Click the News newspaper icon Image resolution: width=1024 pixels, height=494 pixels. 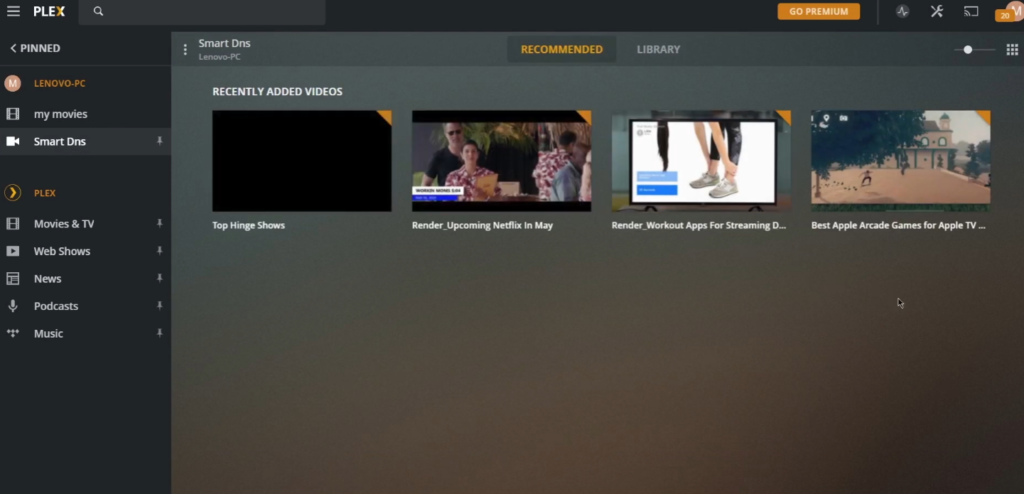pos(12,278)
